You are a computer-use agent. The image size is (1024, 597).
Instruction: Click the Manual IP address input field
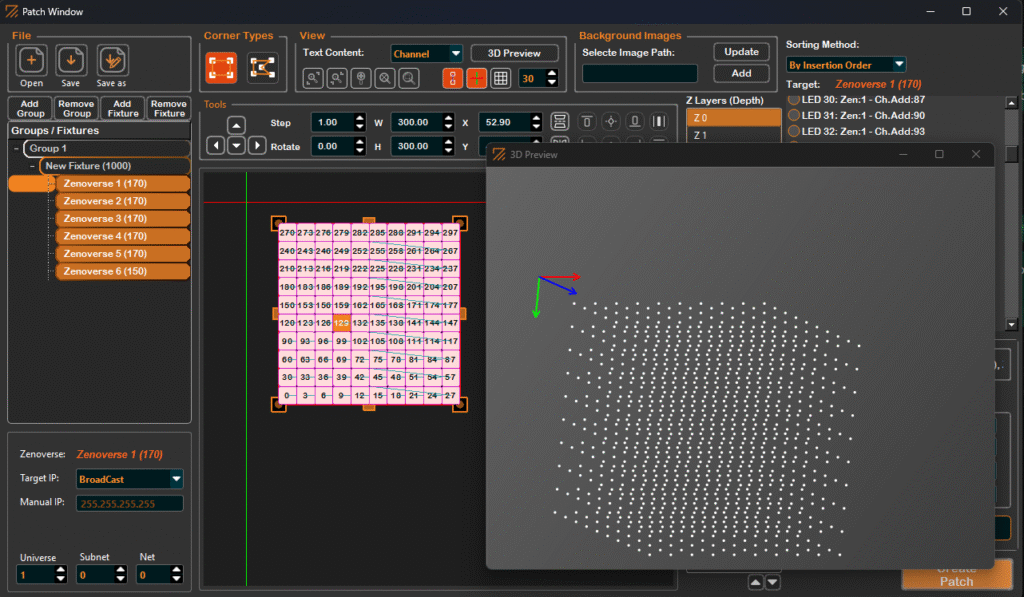129,503
